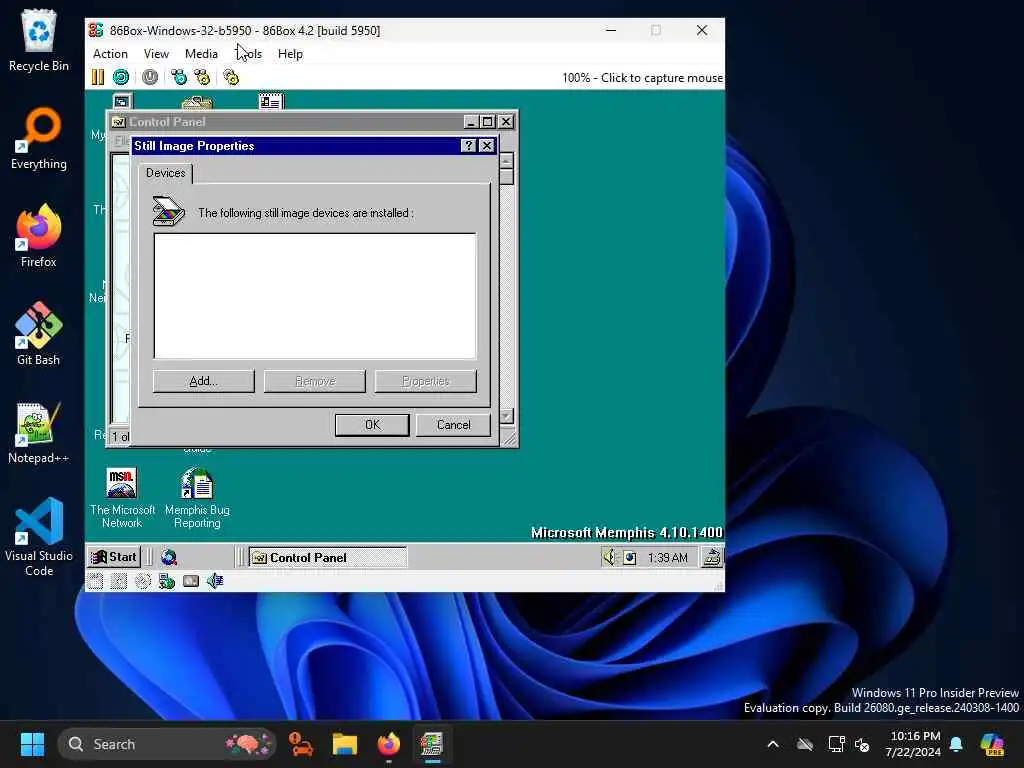Click the CD-ROM status bar icon
This screenshot has width=1024, height=768.
[142, 581]
